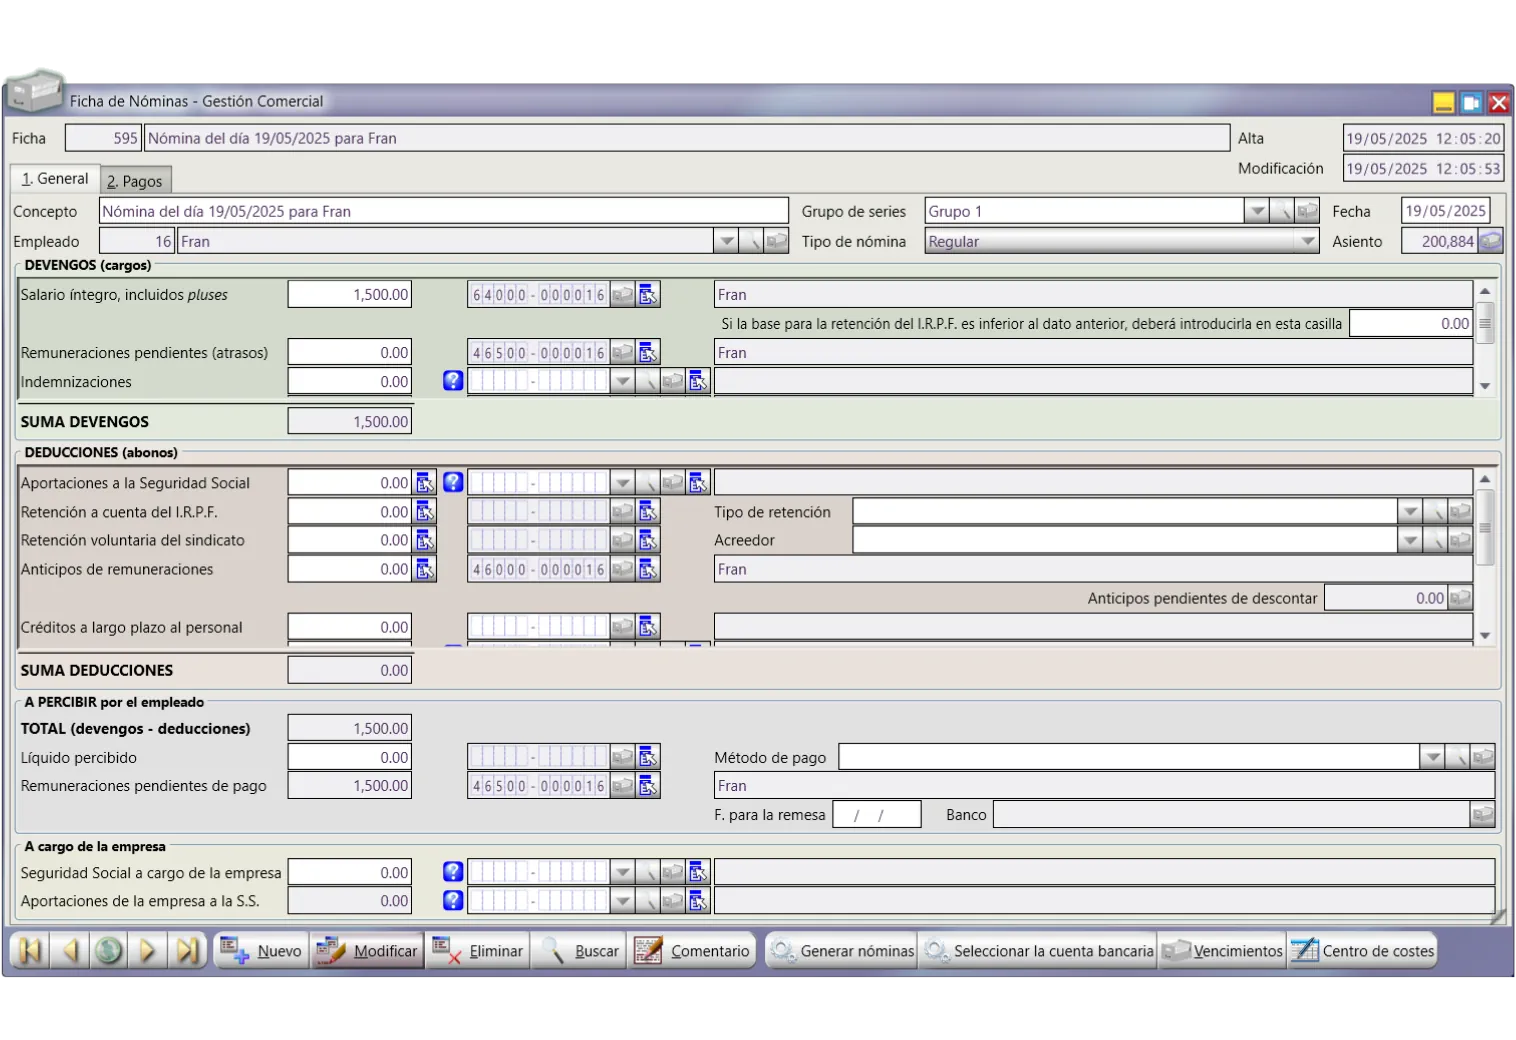Viewport: 1516px width, 1040px height.
Task: Switch to the Pagos tab
Action: (135, 181)
